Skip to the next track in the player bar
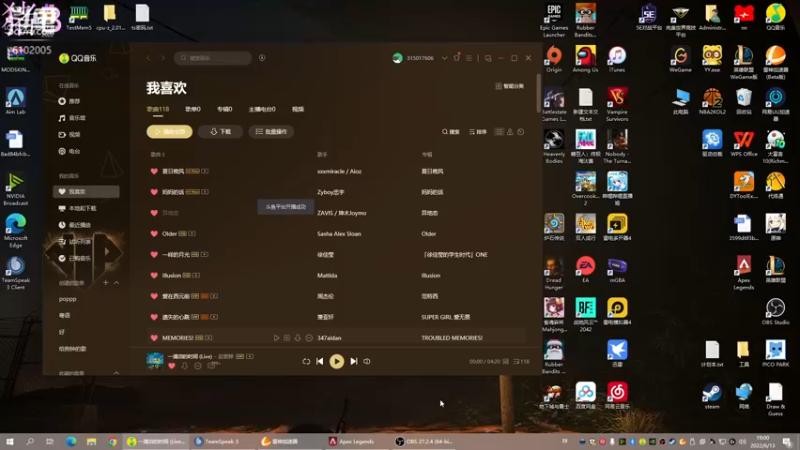 coord(354,361)
